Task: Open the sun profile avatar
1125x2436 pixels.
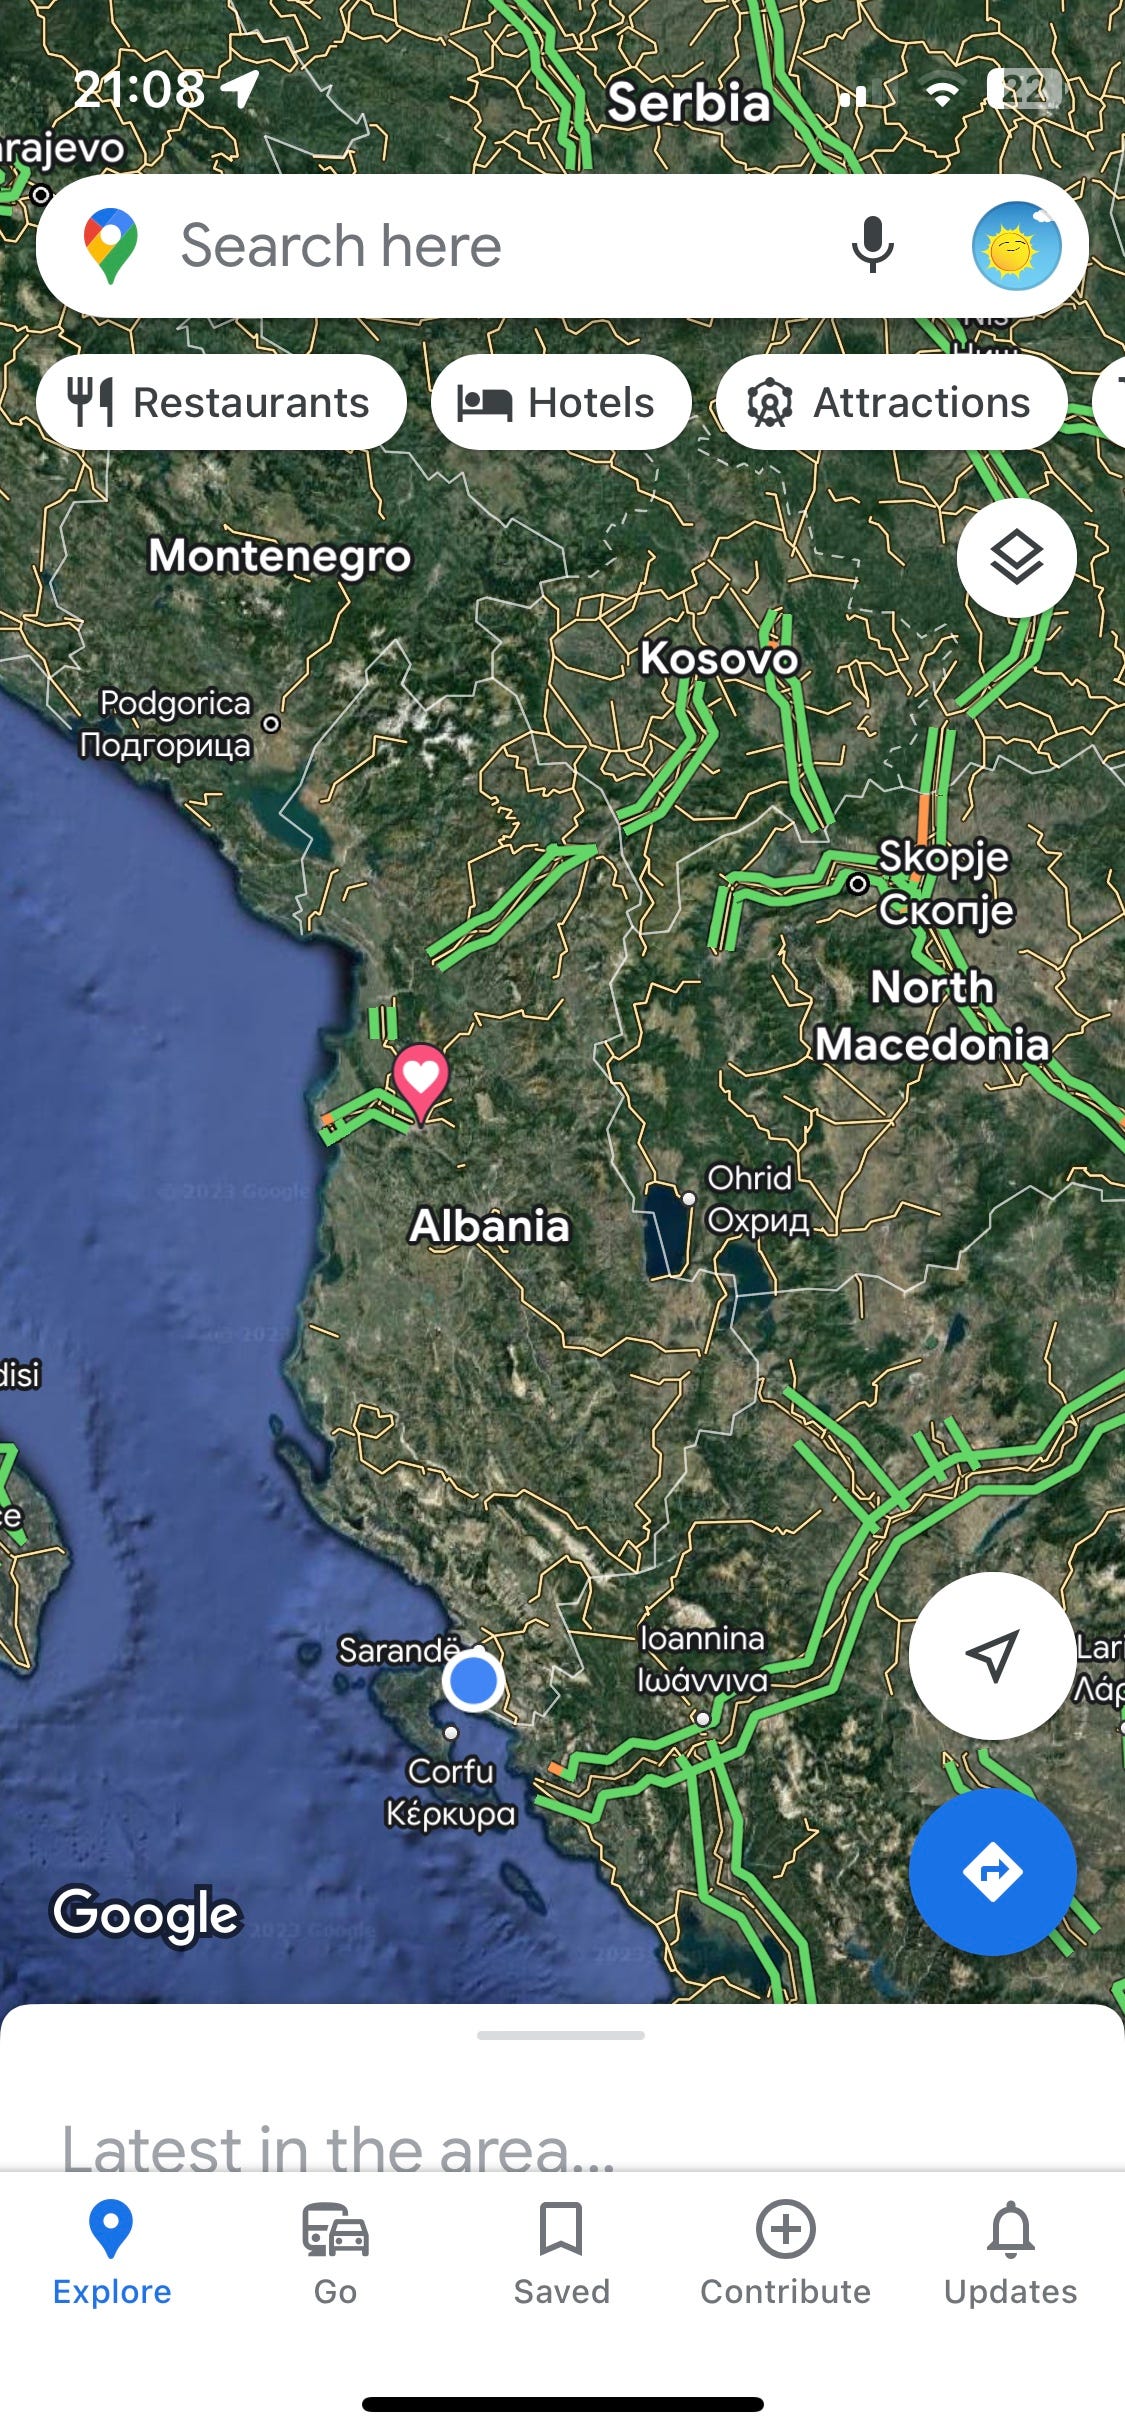Action: pyautogui.click(x=1016, y=246)
